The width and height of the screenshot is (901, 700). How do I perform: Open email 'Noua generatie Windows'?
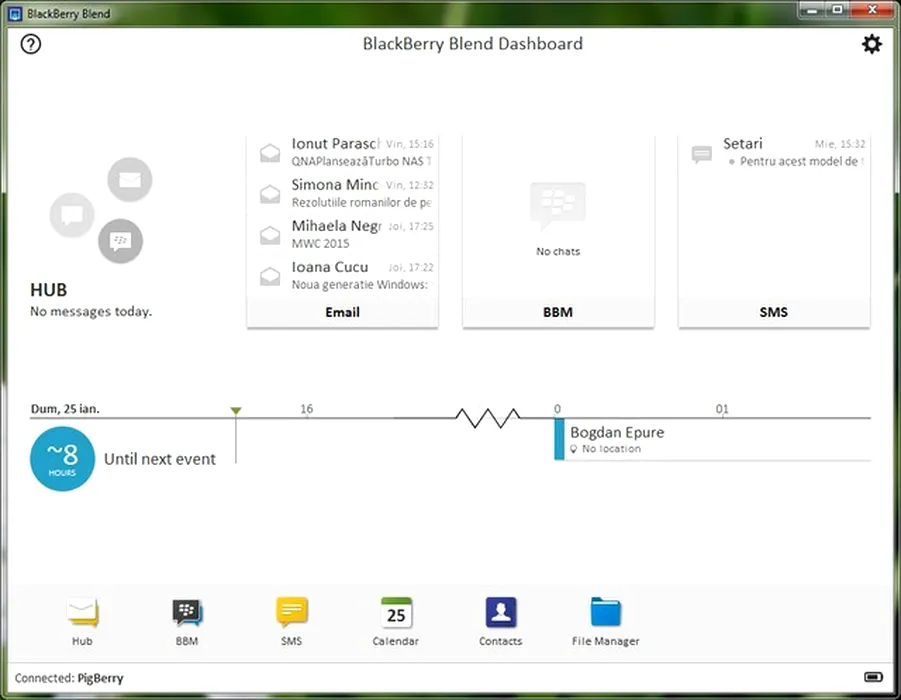(342, 276)
